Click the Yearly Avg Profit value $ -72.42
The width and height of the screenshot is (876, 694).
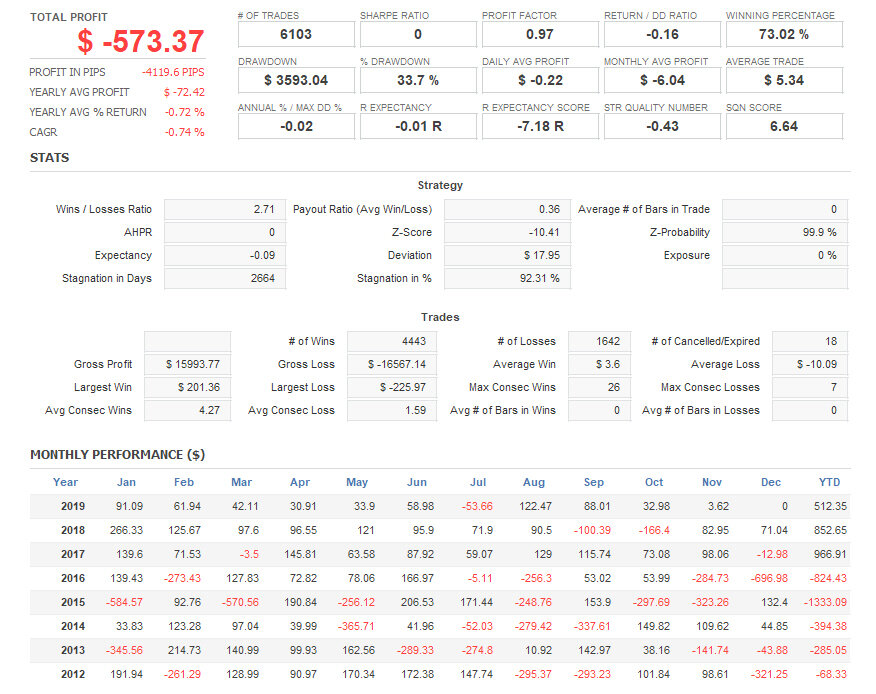(184, 92)
